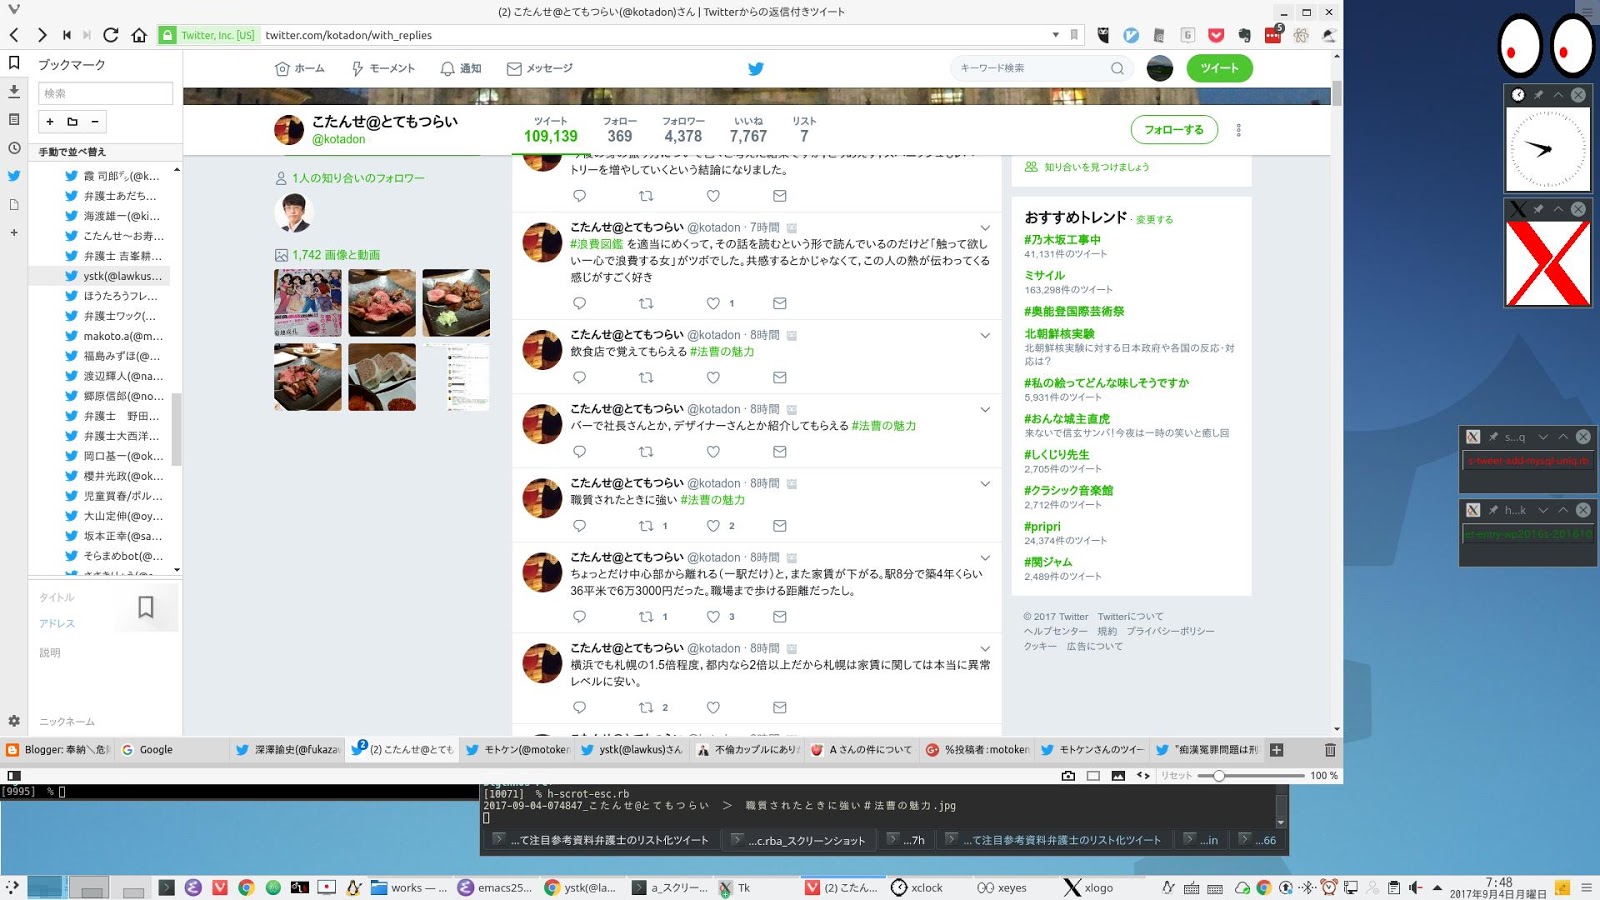Image resolution: width=1600 pixels, height=900 pixels.
Task: Switch to the Google tab
Action: 172,750
